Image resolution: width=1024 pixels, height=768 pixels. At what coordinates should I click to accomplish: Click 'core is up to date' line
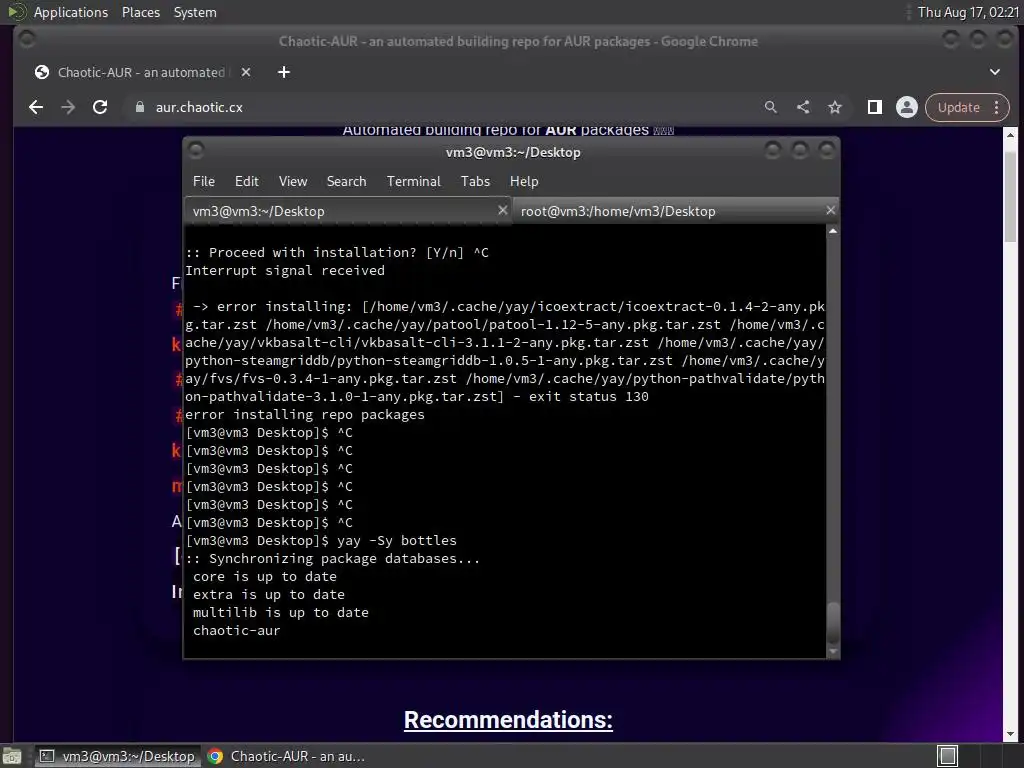[x=264, y=577]
